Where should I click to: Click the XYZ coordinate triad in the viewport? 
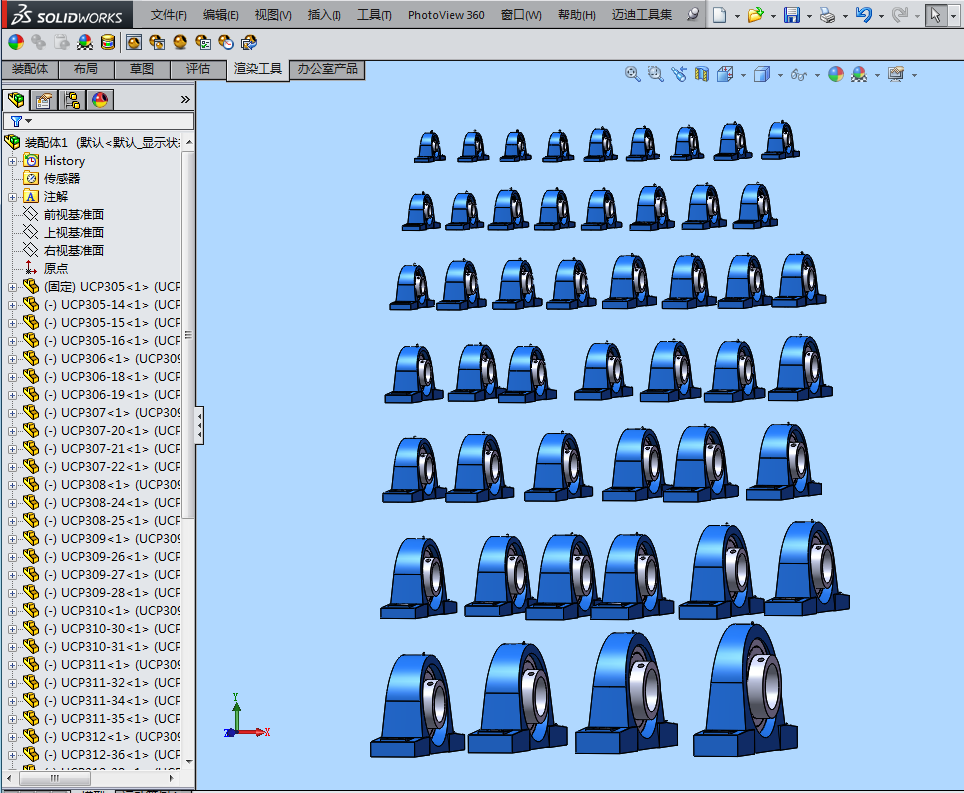click(246, 717)
